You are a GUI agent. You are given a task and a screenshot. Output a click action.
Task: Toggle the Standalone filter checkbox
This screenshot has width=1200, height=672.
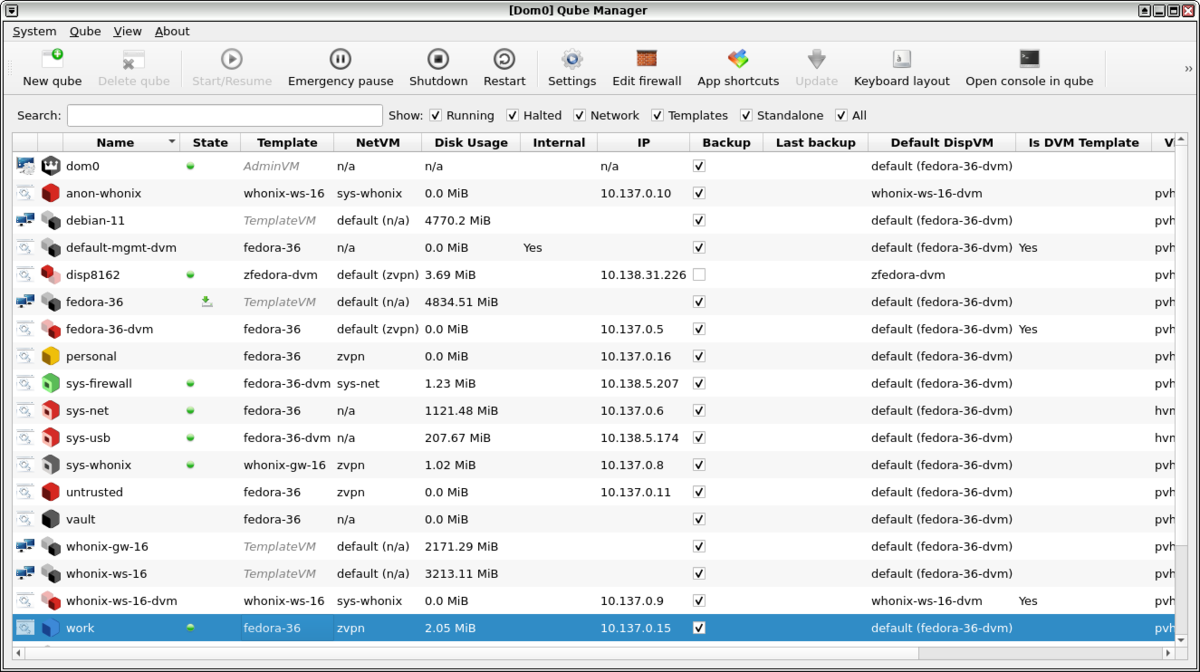point(746,115)
